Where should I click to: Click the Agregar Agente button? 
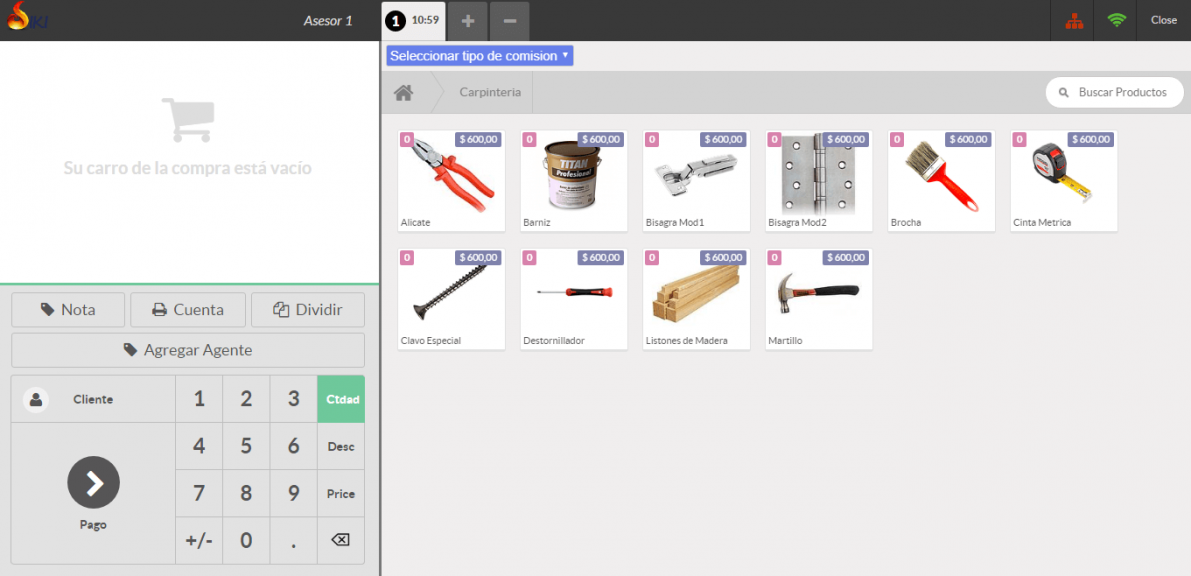click(188, 350)
